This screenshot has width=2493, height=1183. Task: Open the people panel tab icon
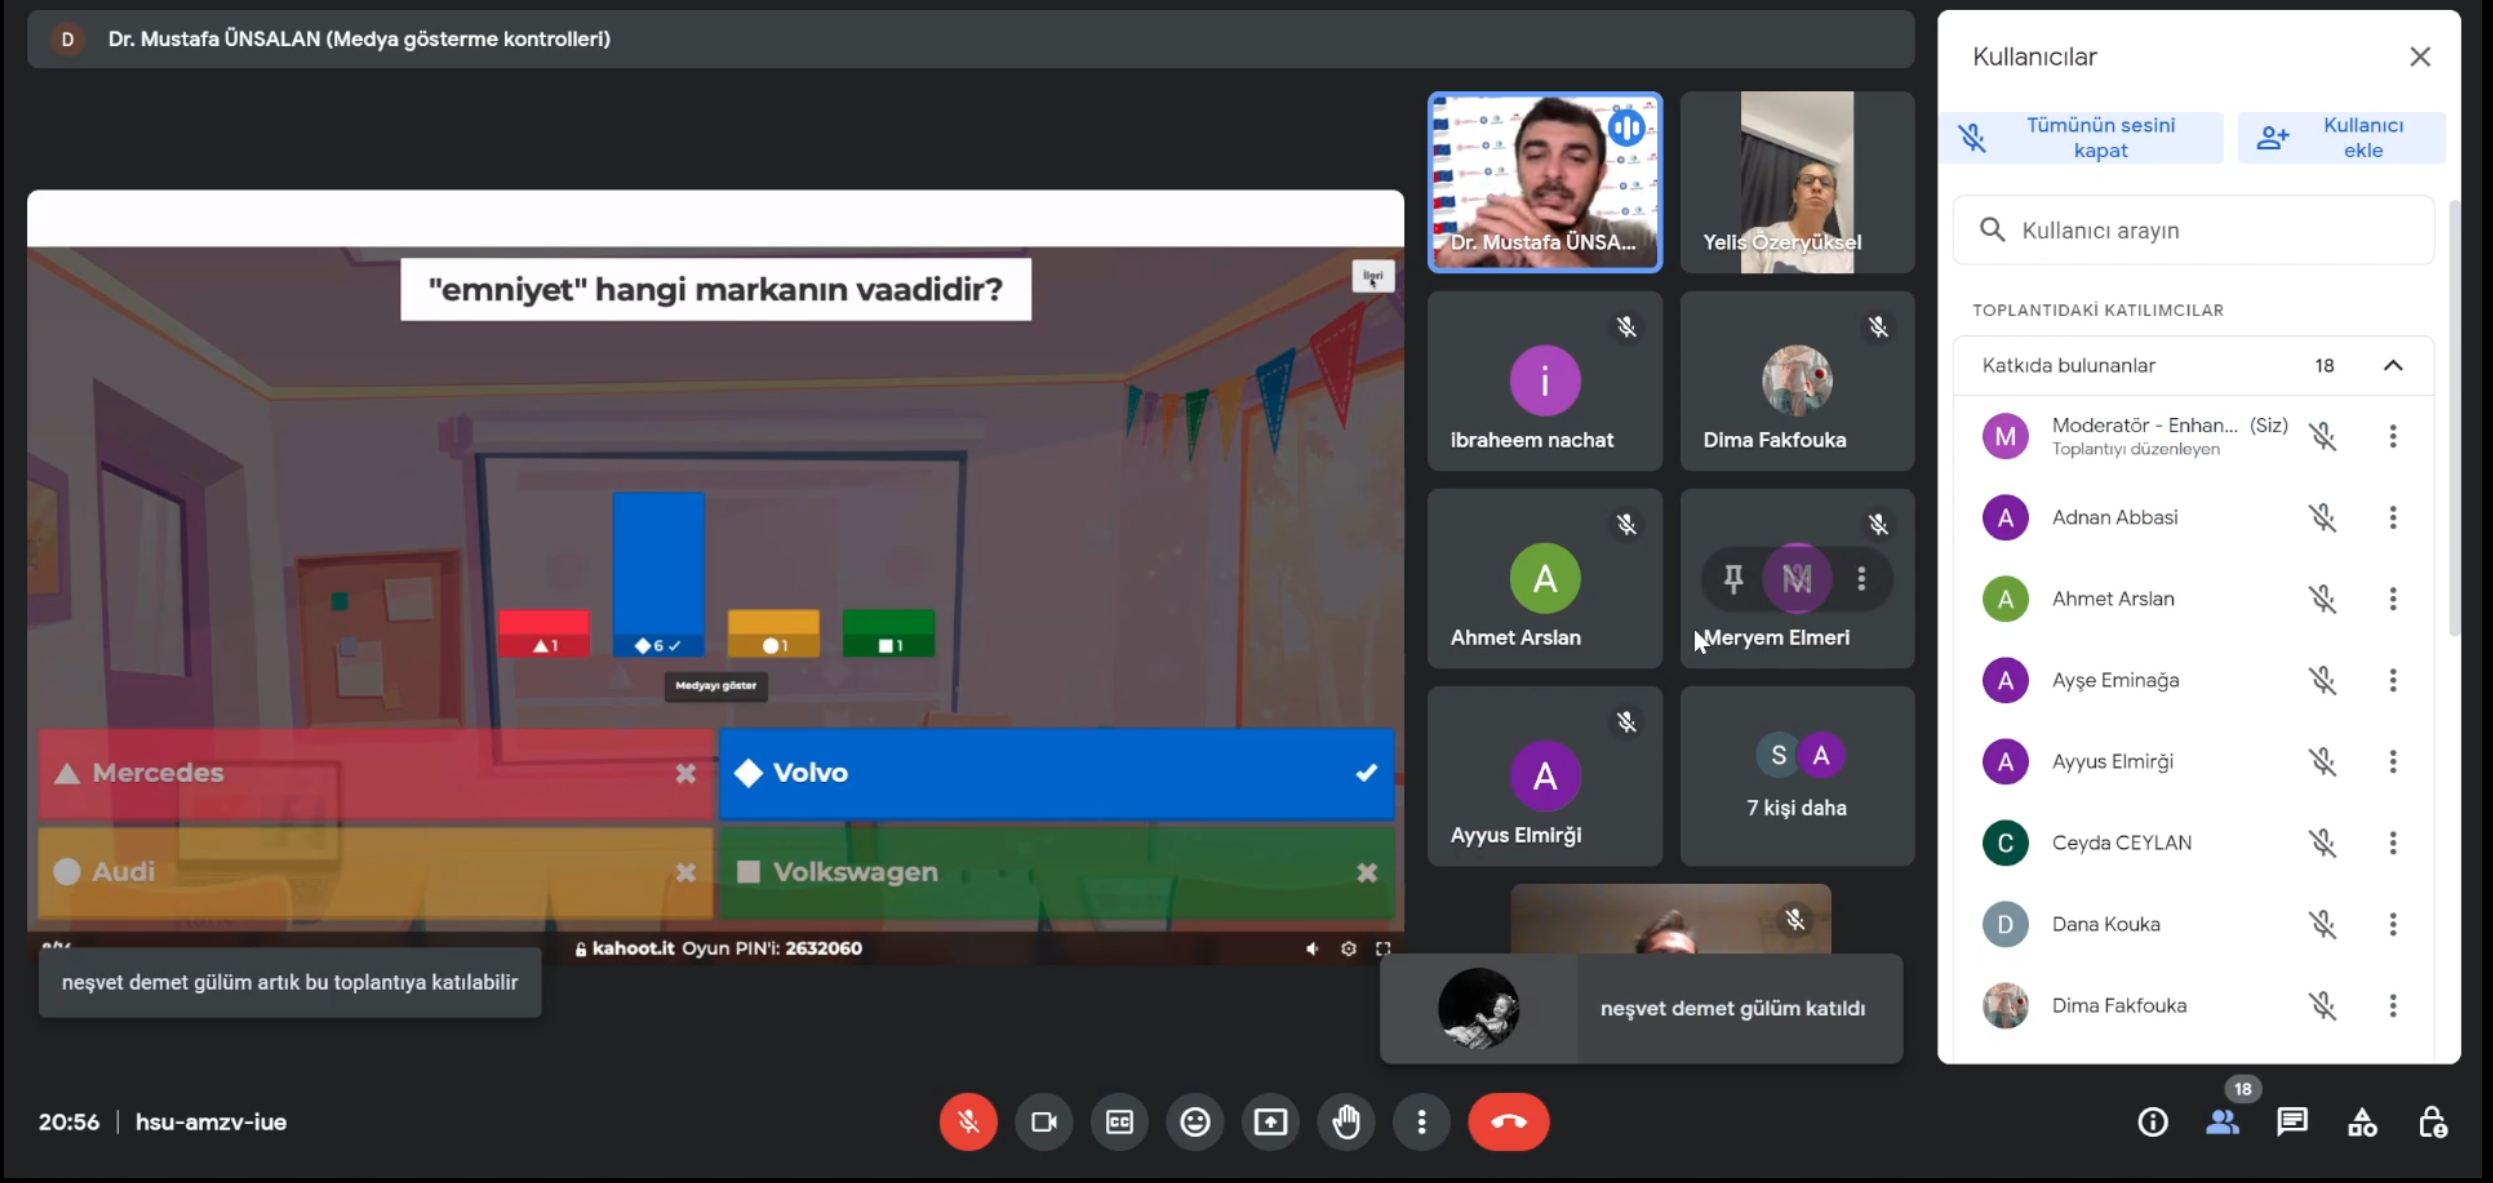point(2221,1122)
